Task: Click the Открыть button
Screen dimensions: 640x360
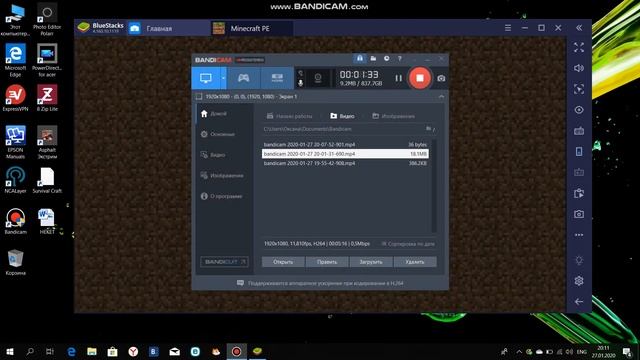Action: [283, 262]
